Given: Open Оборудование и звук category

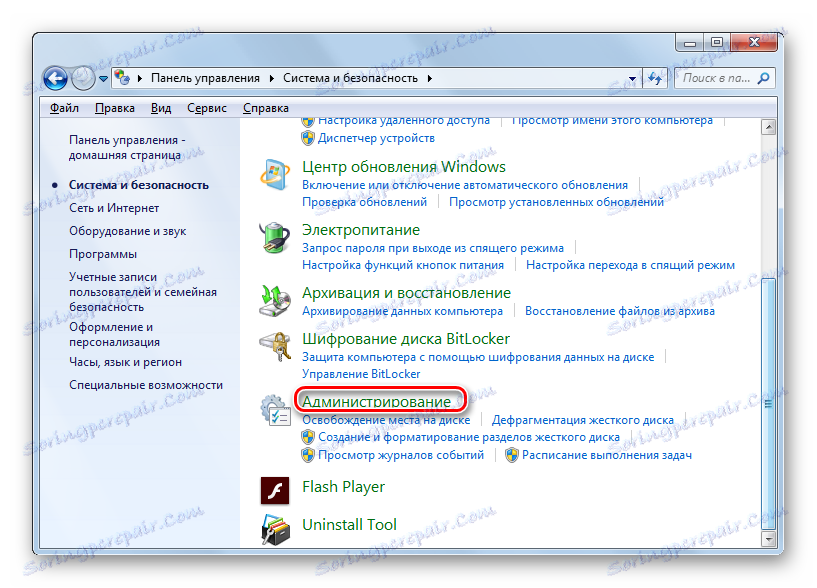Looking at the screenshot, I should (x=128, y=231).
